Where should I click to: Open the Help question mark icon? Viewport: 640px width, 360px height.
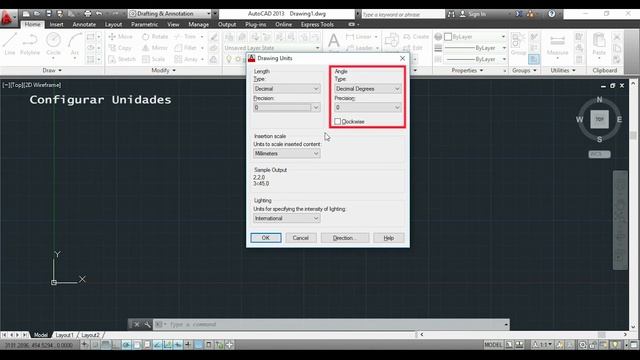[551, 14]
